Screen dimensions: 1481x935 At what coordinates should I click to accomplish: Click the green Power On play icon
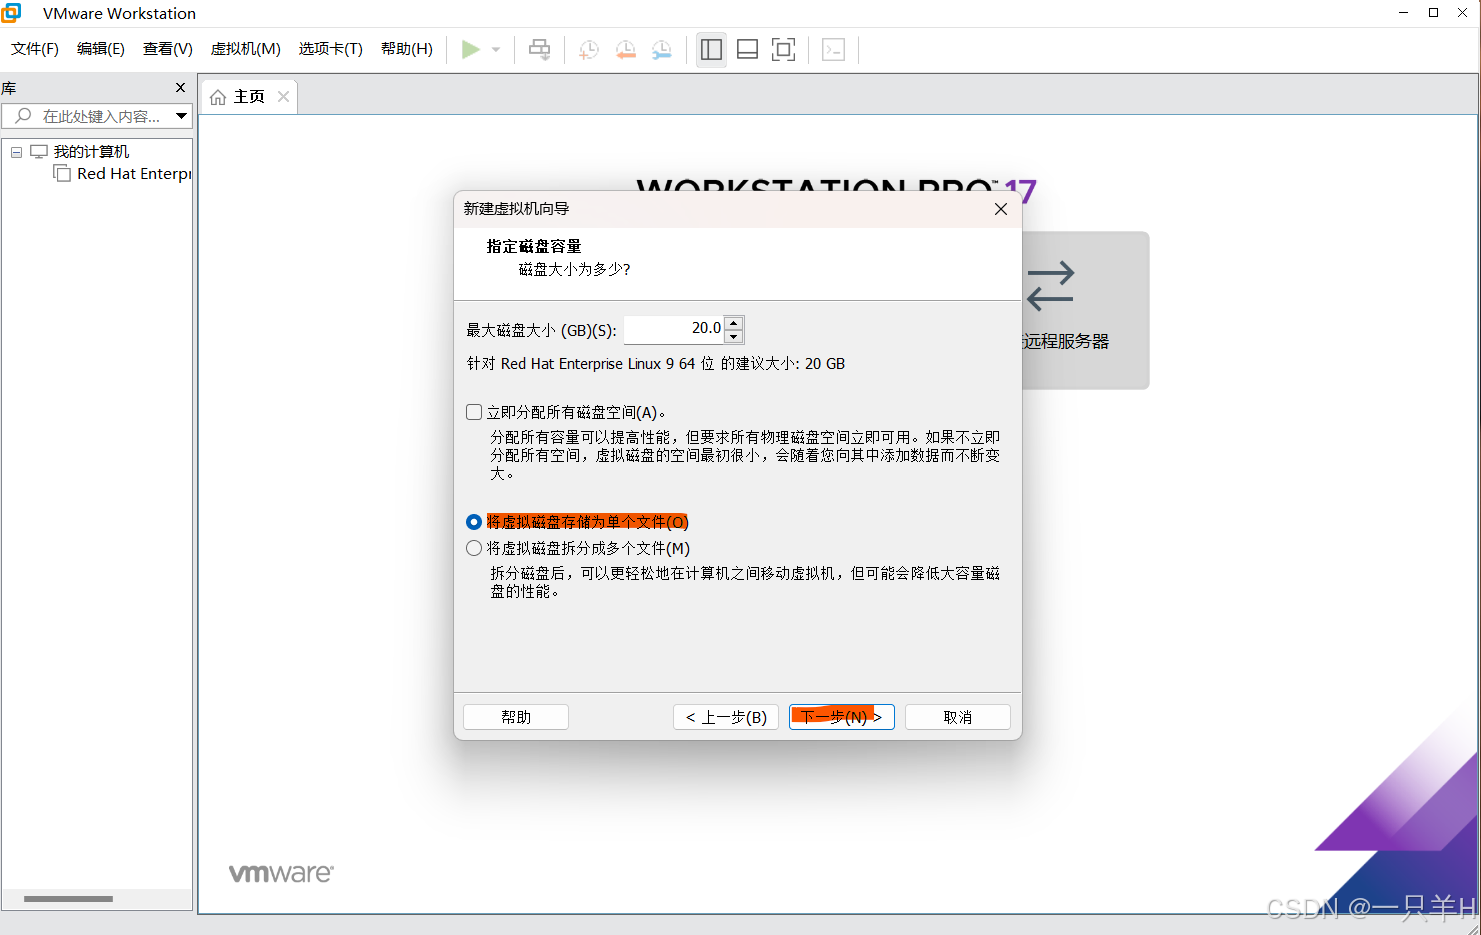[470, 49]
